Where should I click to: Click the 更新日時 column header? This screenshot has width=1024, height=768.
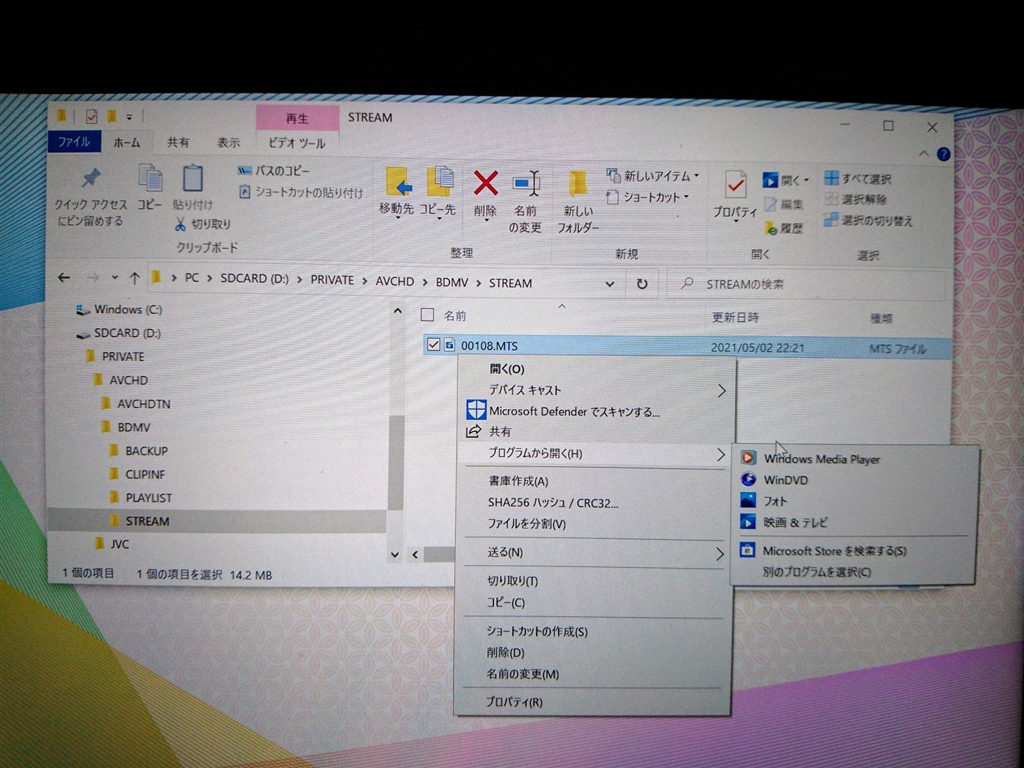coord(735,317)
